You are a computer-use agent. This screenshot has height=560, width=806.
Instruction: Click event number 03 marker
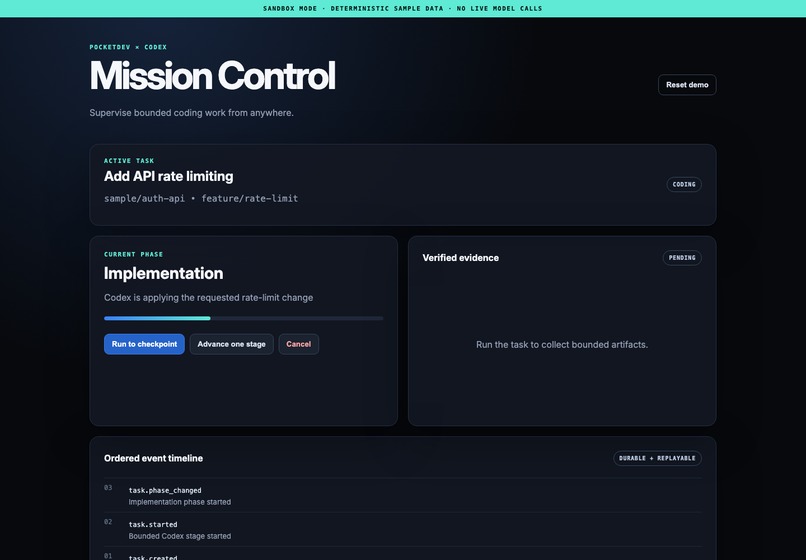click(108, 487)
